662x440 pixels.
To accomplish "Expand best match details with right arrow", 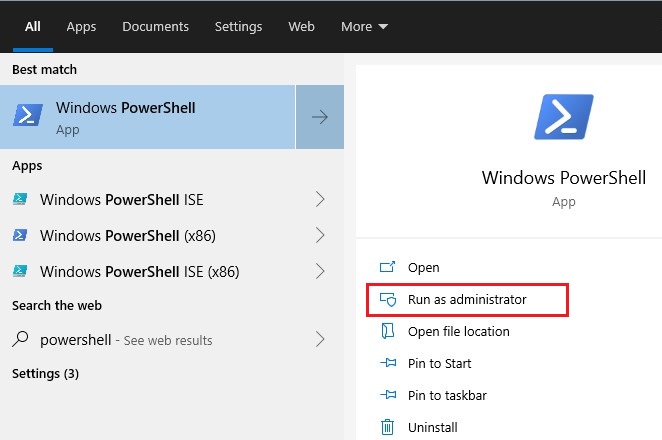I will pos(320,117).
